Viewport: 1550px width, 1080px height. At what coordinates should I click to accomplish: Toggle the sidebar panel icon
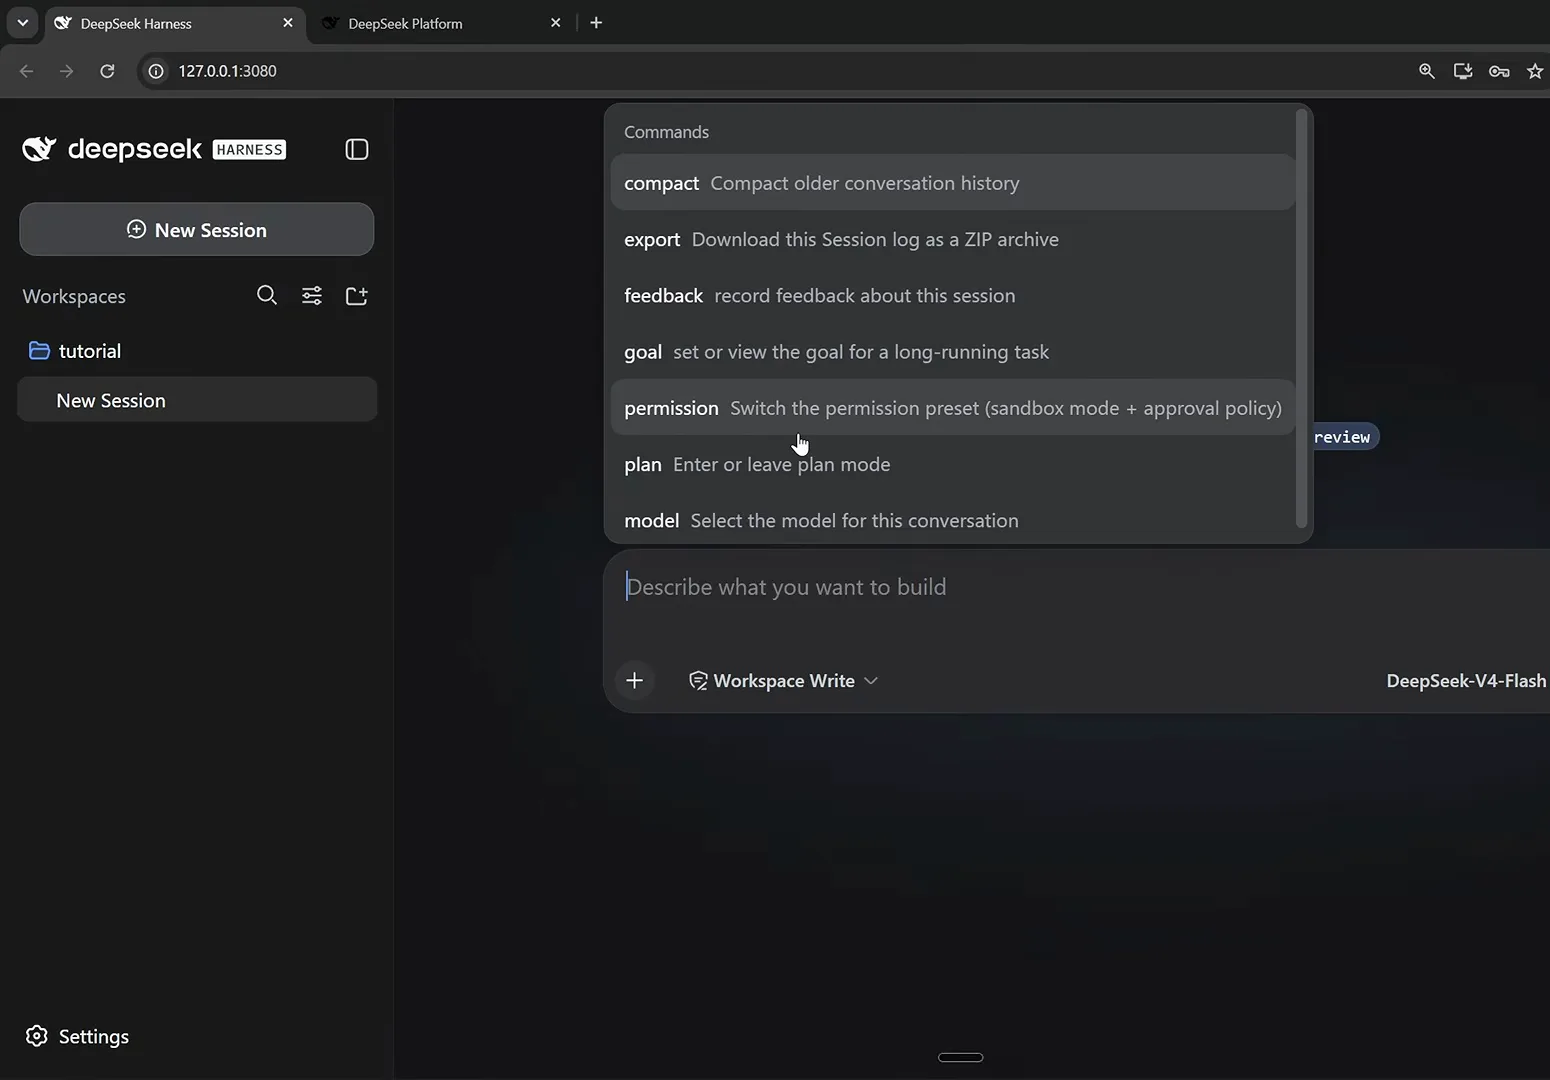pos(357,150)
